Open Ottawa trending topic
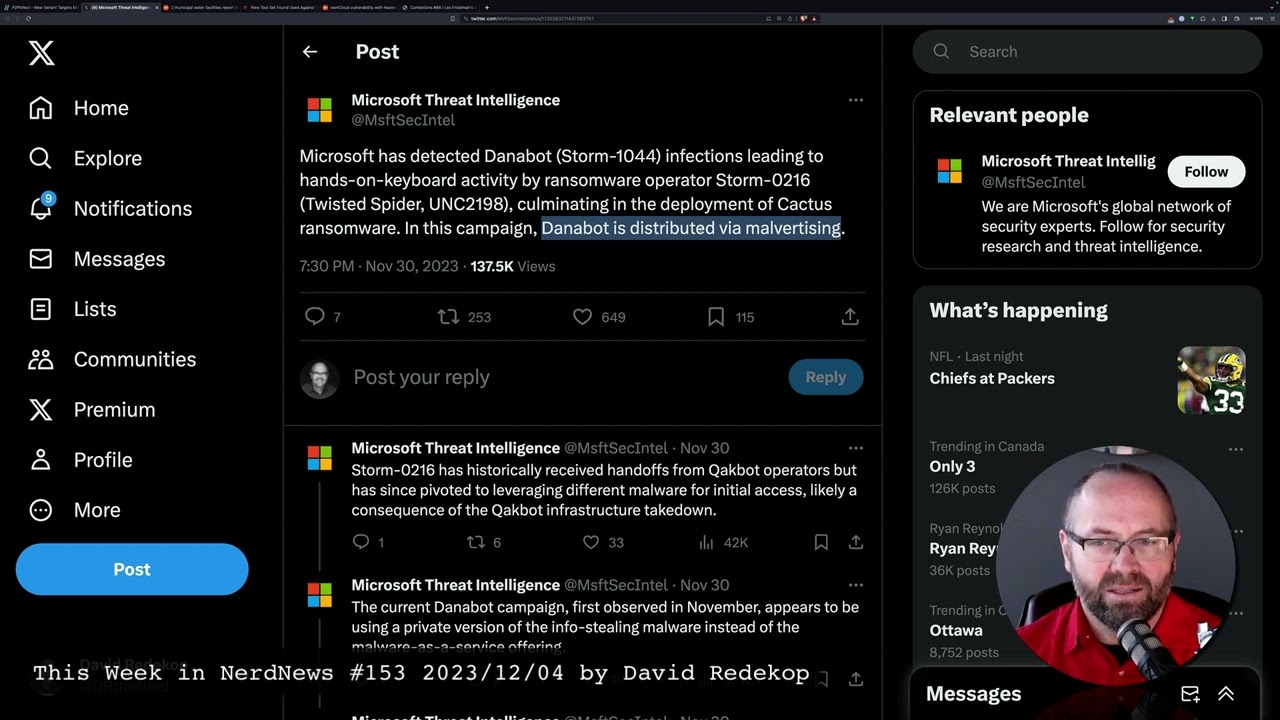This screenshot has height=720, width=1280. pyautogui.click(x=956, y=630)
